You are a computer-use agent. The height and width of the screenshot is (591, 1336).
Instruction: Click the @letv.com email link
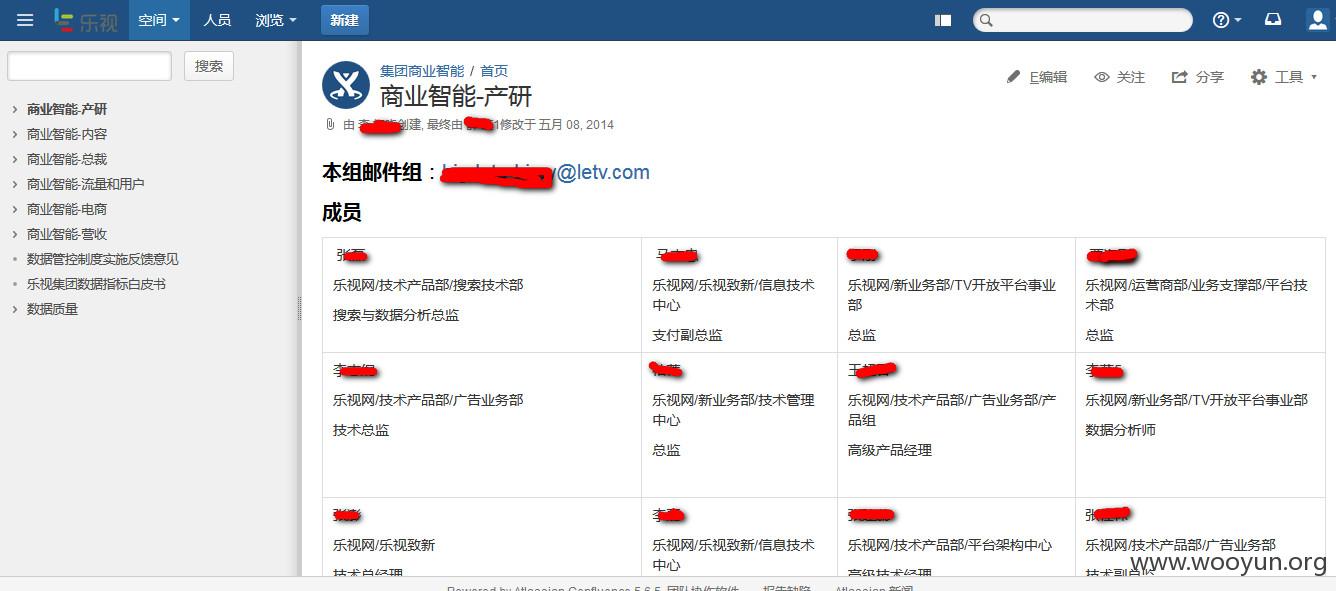tap(603, 172)
